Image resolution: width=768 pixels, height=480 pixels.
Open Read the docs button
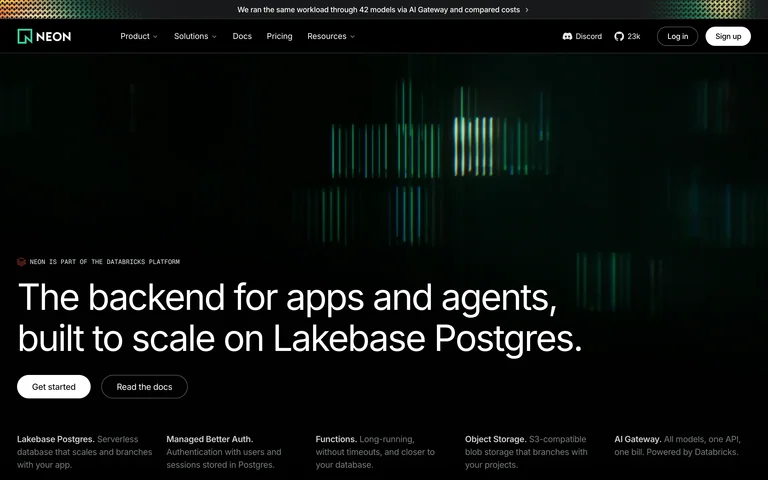[x=144, y=387]
